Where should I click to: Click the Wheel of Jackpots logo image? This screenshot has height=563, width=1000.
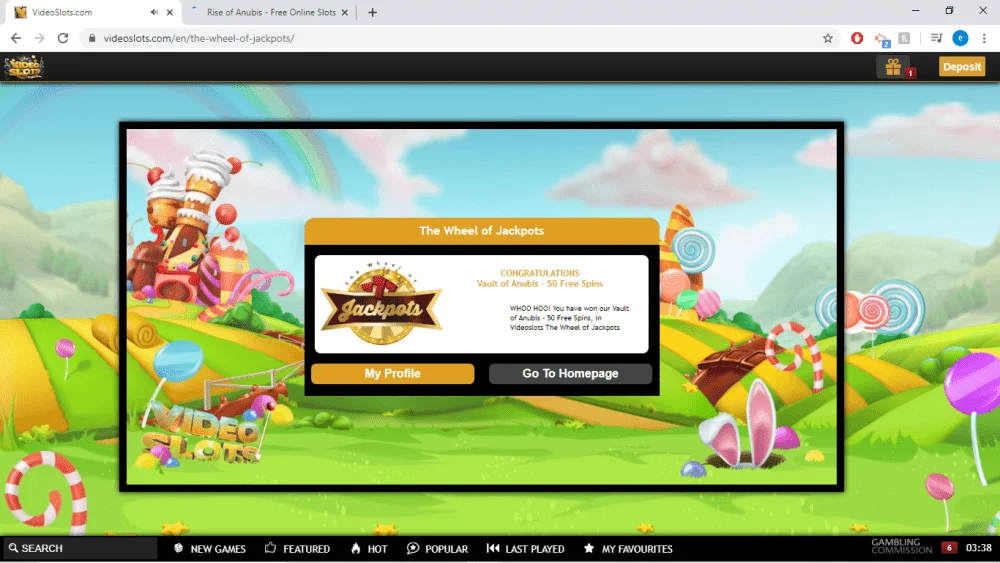click(x=381, y=303)
